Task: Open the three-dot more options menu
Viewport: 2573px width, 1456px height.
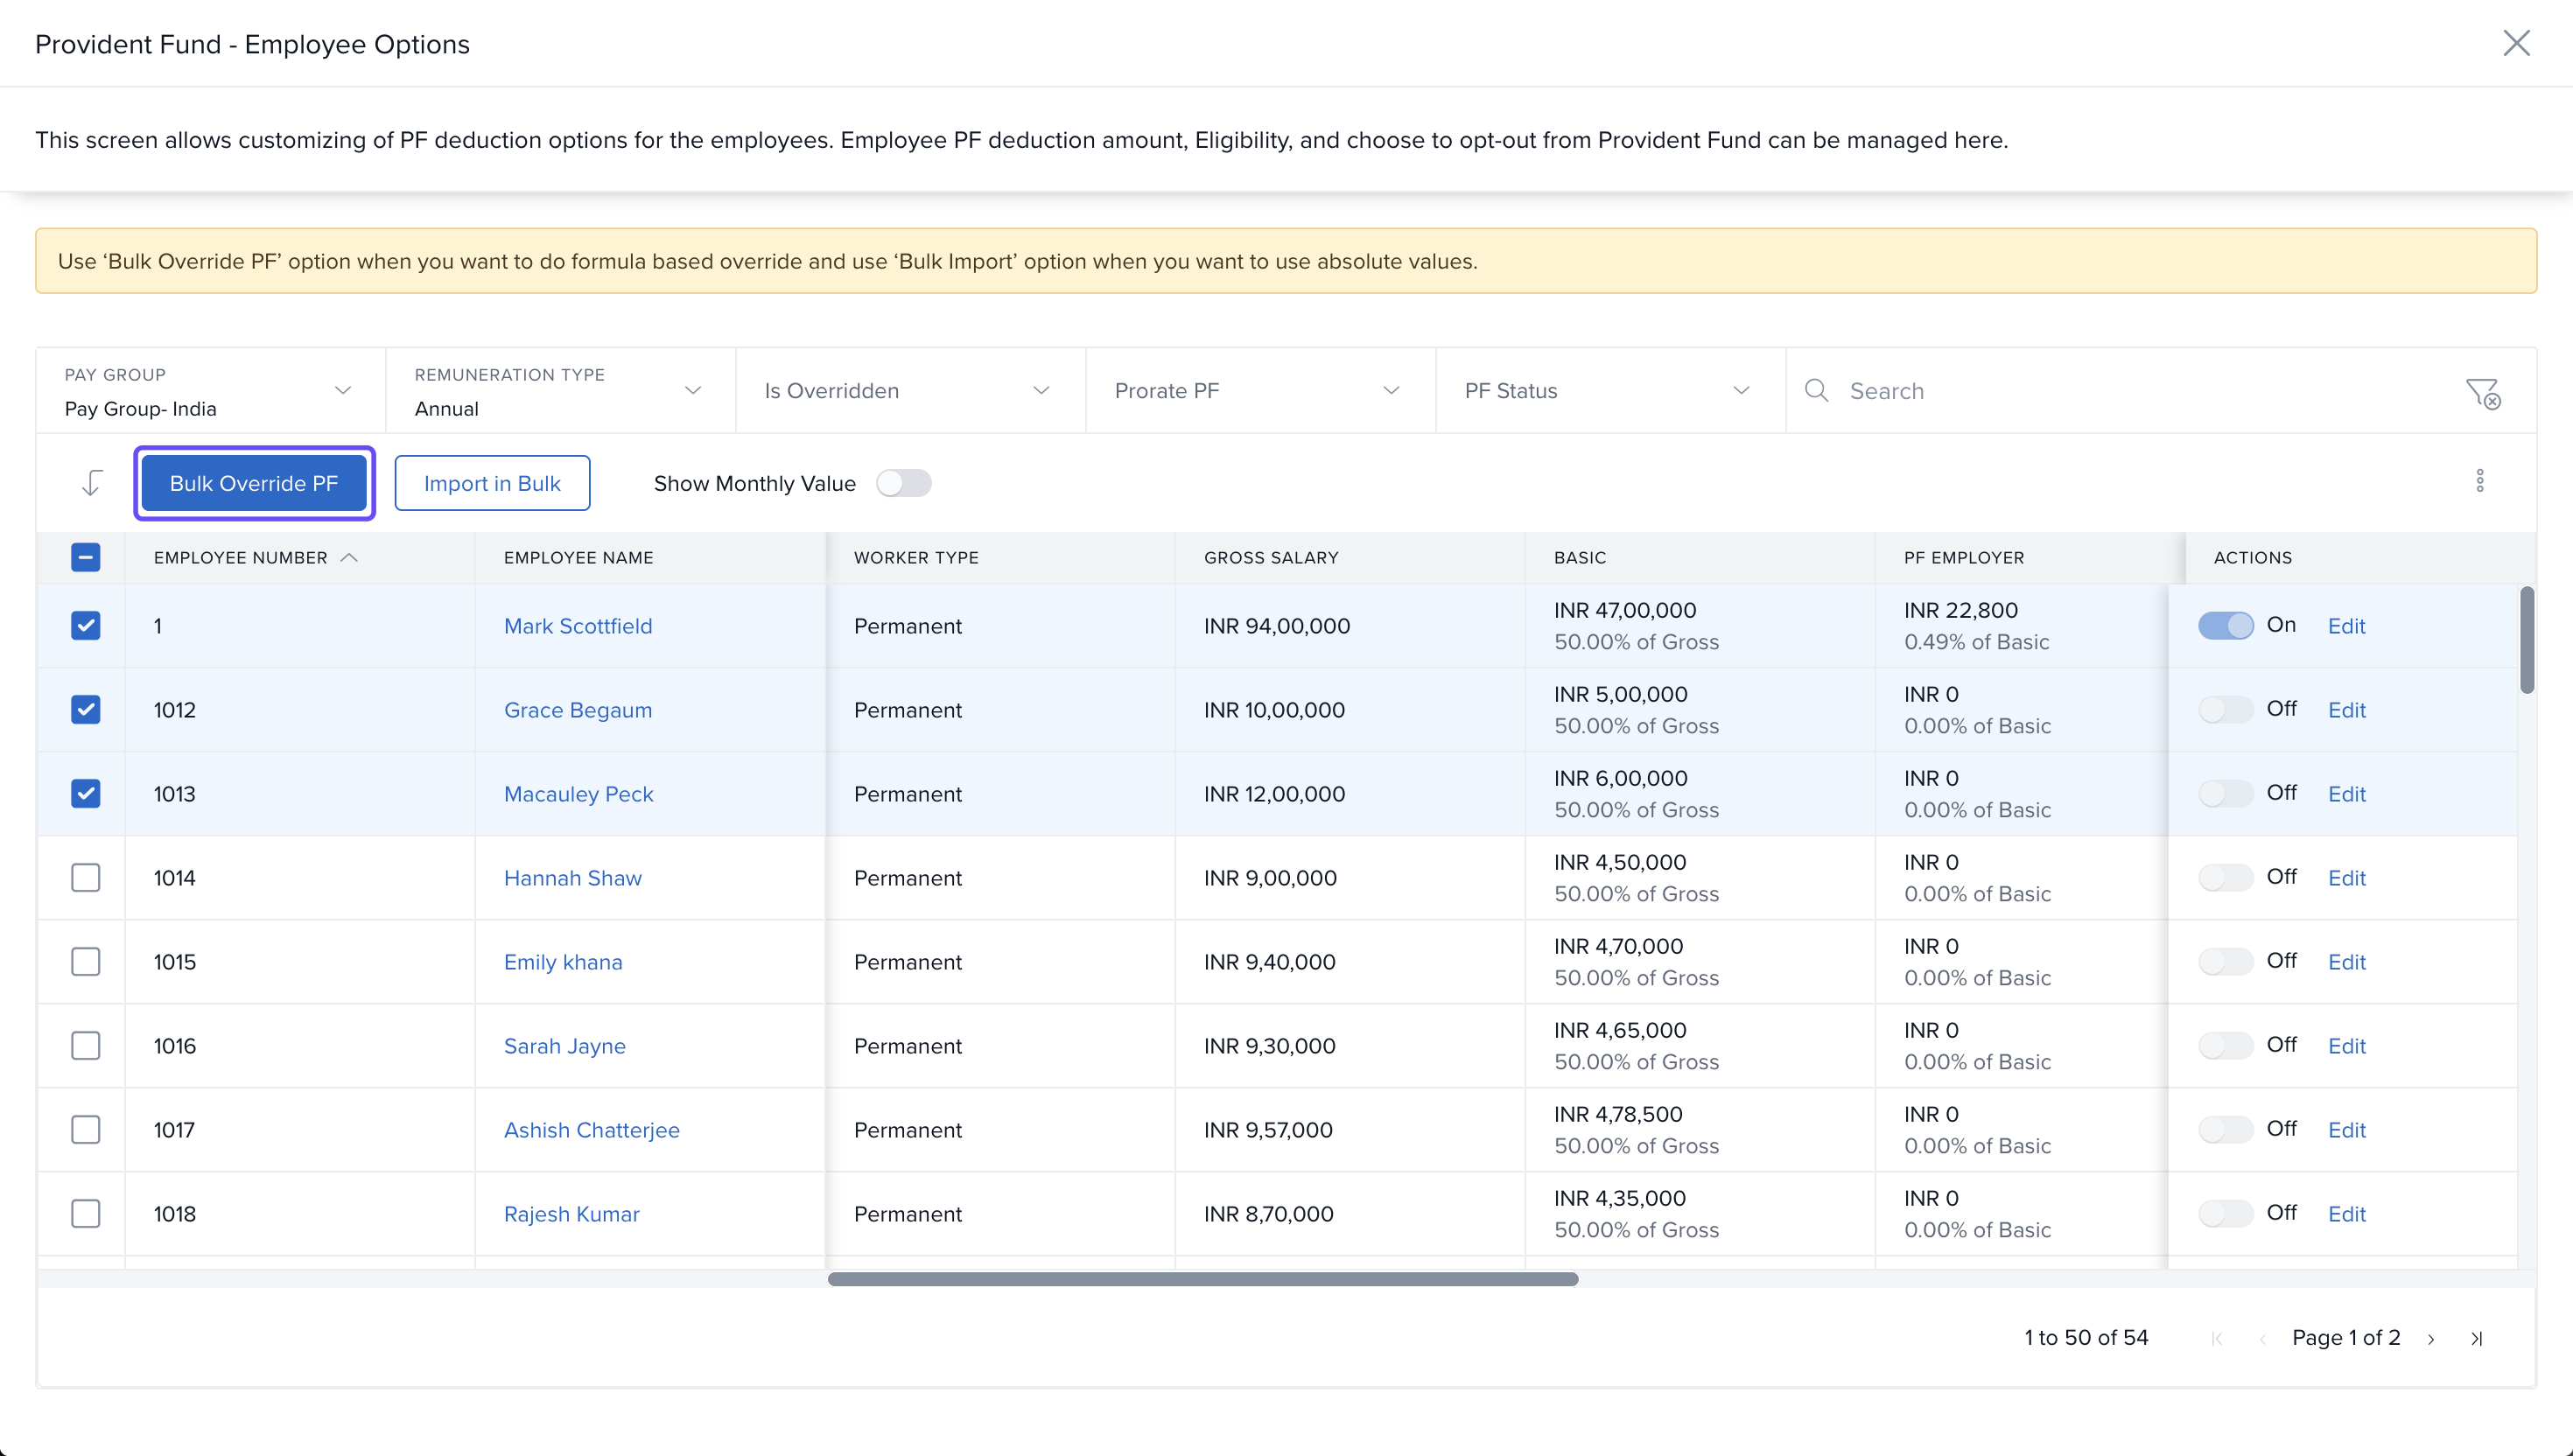Action: (2479, 481)
